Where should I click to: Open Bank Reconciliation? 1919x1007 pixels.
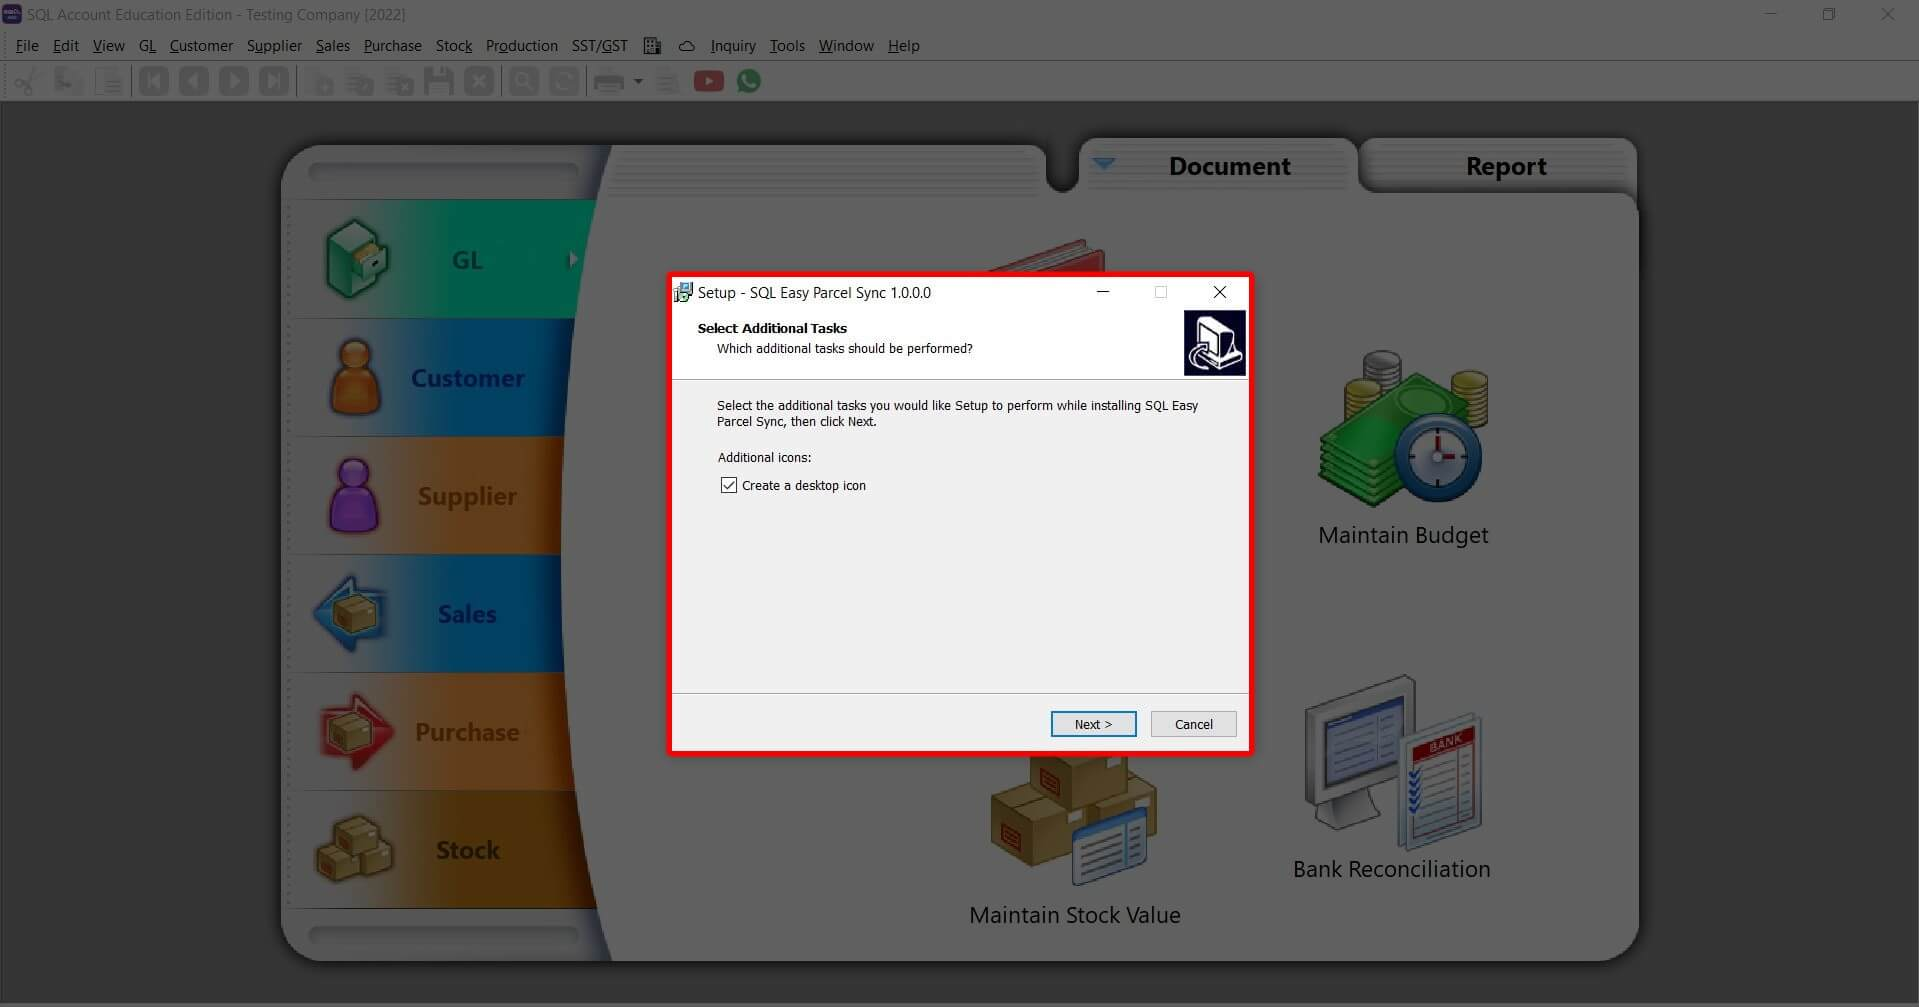click(1392, 778)
